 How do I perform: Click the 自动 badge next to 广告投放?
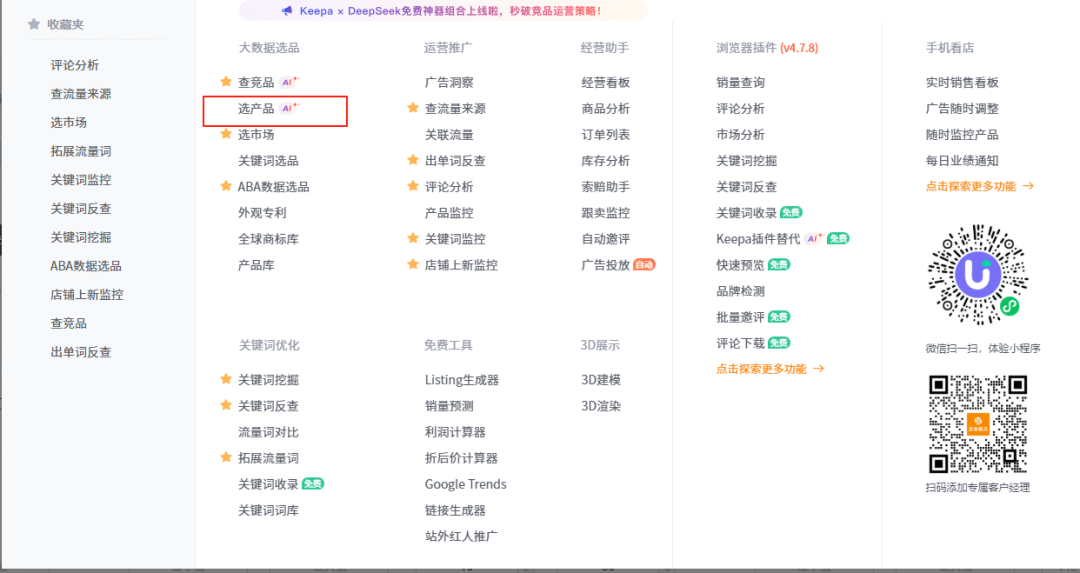point(644,264)
